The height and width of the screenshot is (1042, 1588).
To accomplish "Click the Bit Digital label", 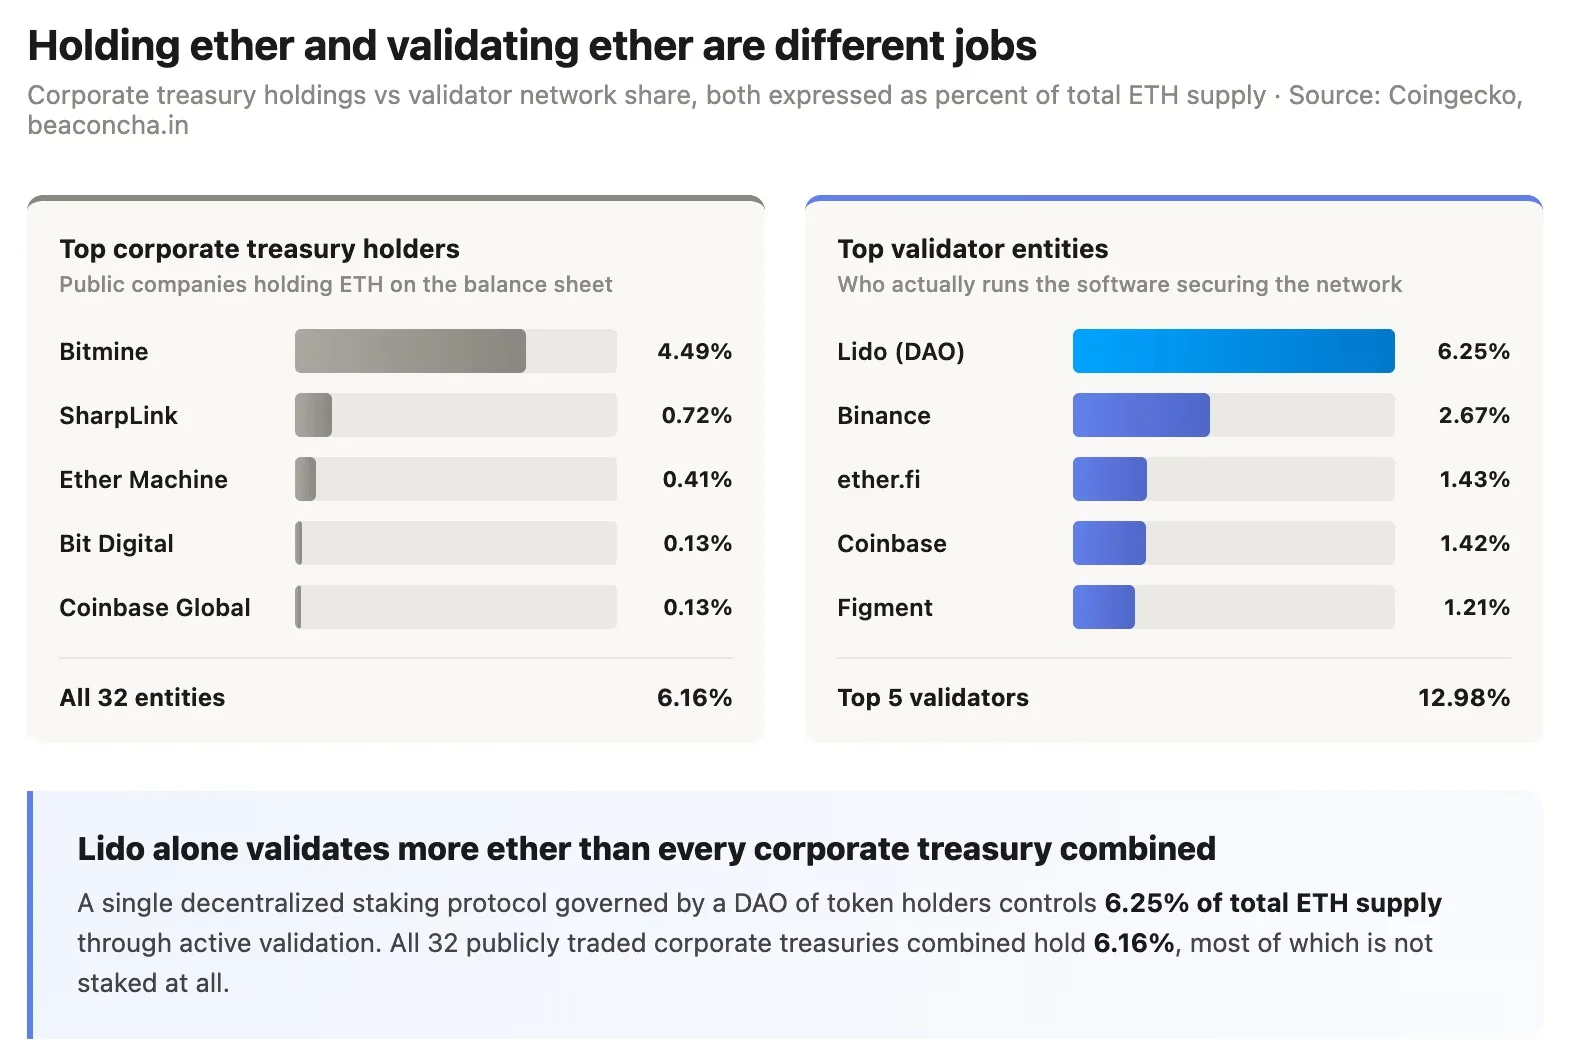I will (x=116, y=544).
